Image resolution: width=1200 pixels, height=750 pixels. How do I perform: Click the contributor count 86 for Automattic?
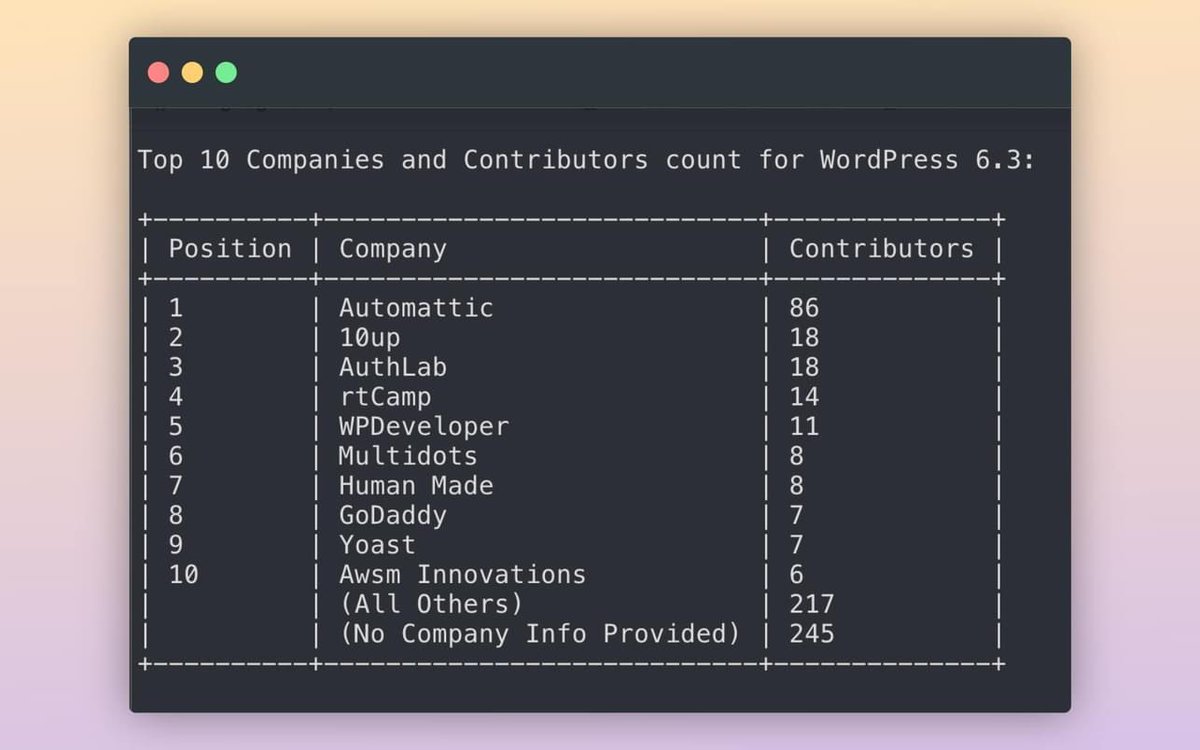(805, 307)
